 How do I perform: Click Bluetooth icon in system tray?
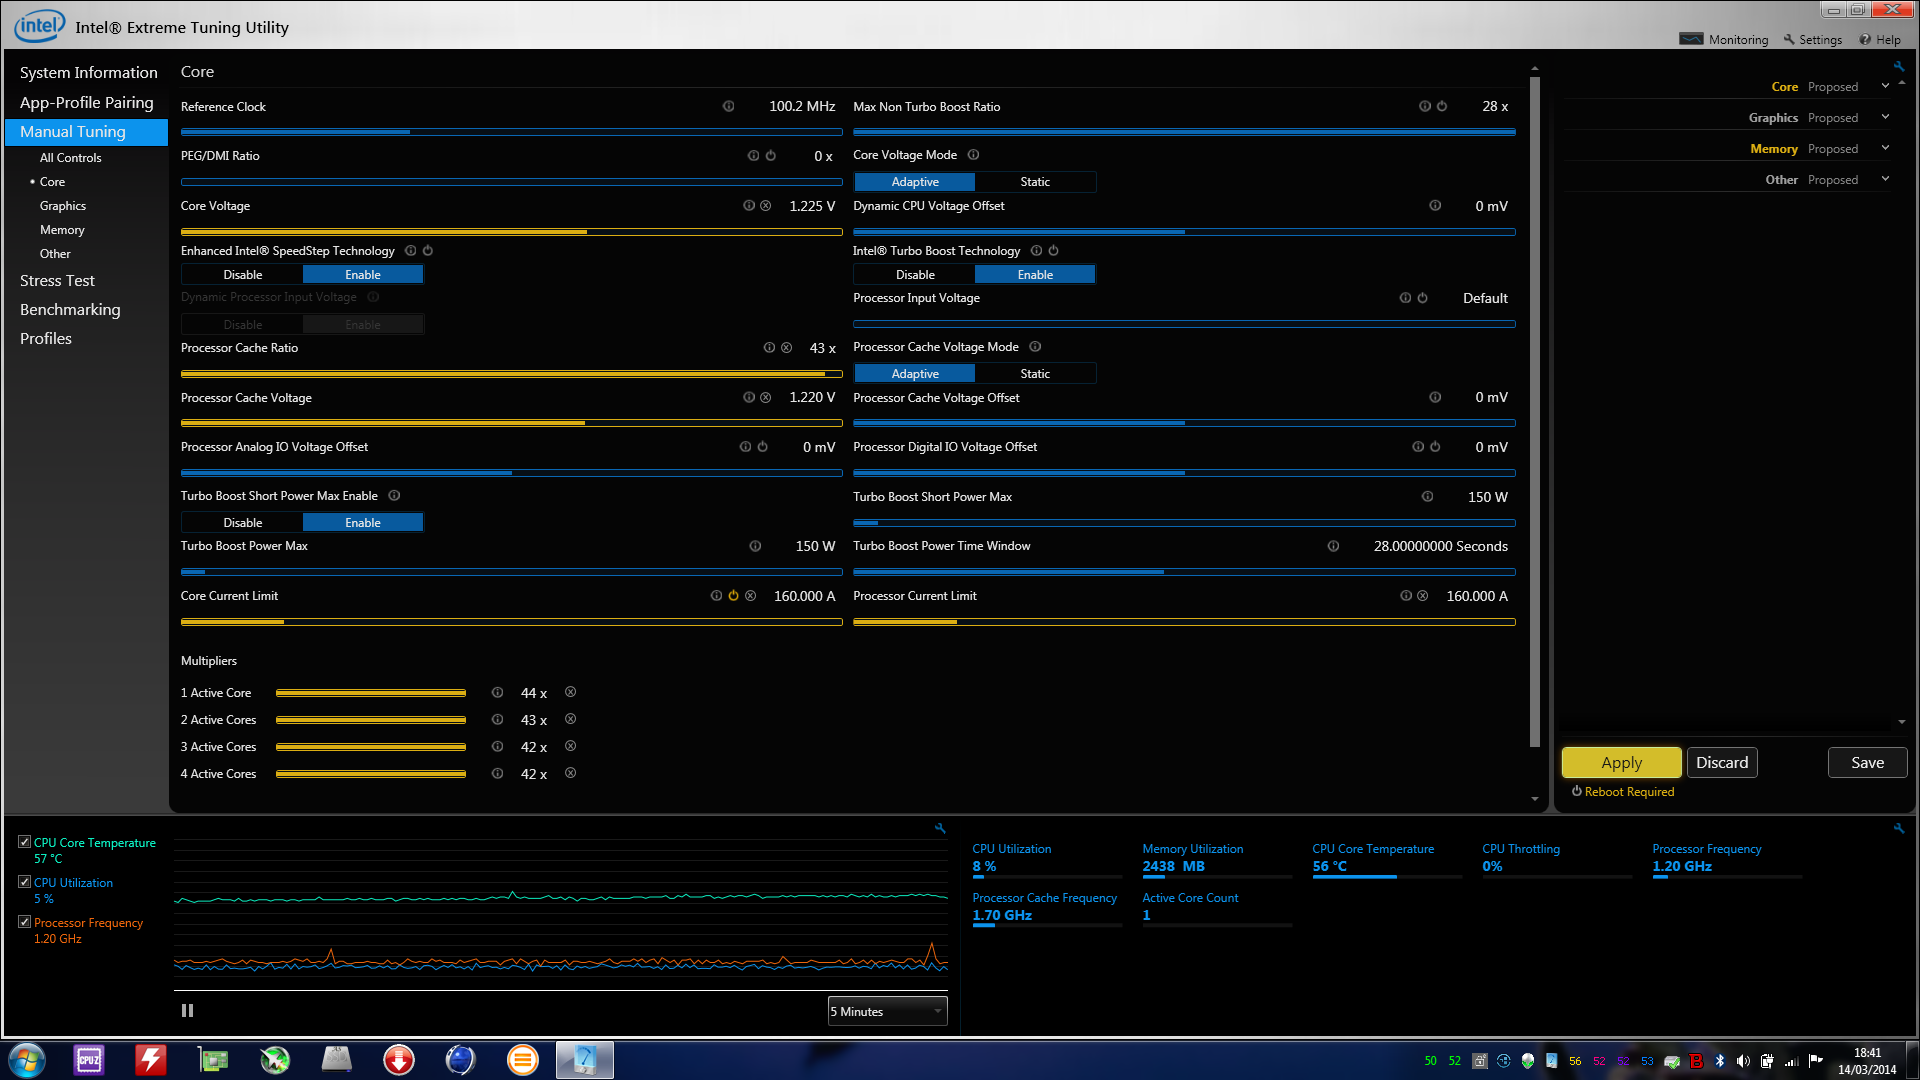pyautogui.click(x=1719, y=1061)
